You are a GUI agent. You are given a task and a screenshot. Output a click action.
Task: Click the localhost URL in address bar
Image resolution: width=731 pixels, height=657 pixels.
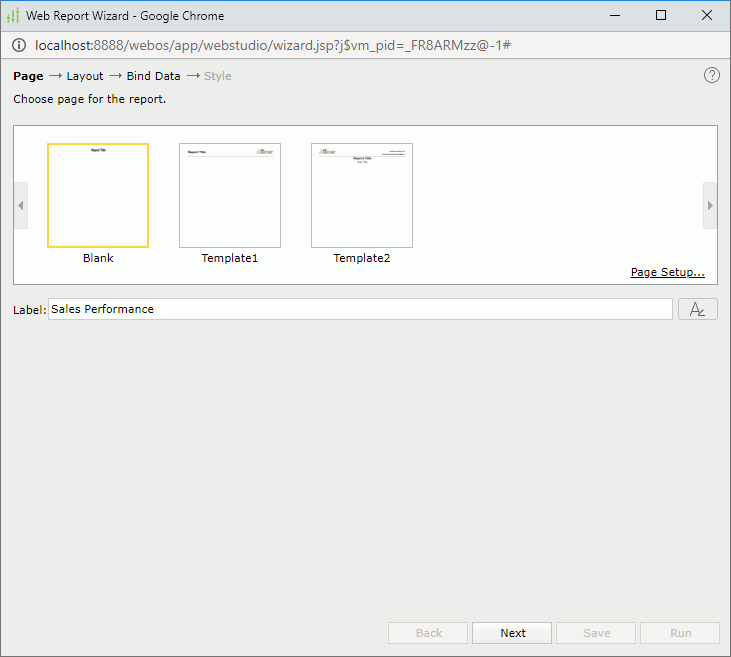[272, 46]
